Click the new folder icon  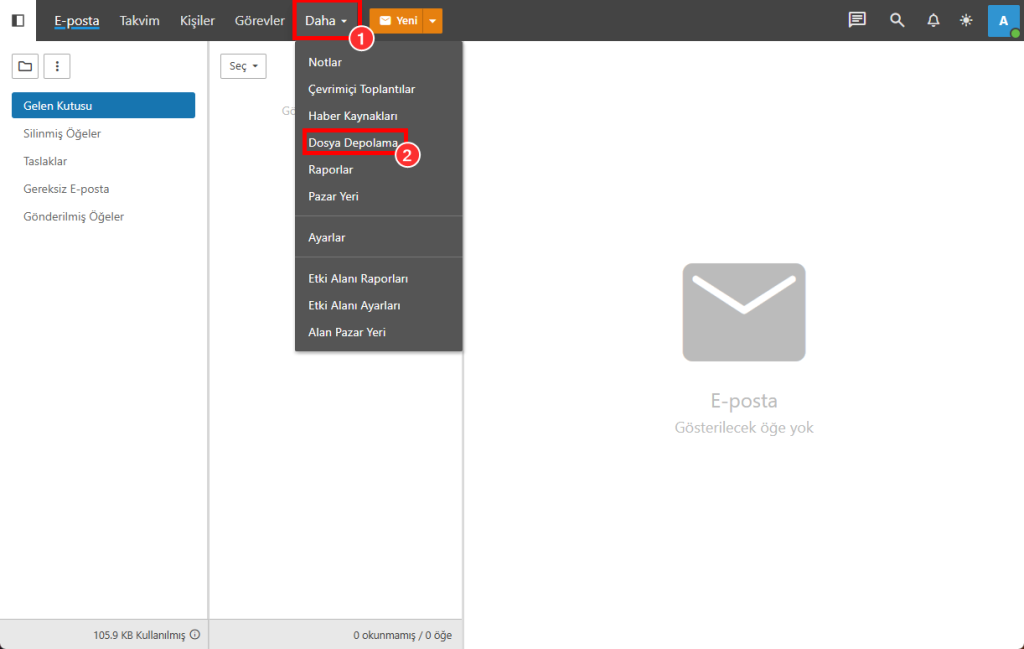(x=25, y=67)
